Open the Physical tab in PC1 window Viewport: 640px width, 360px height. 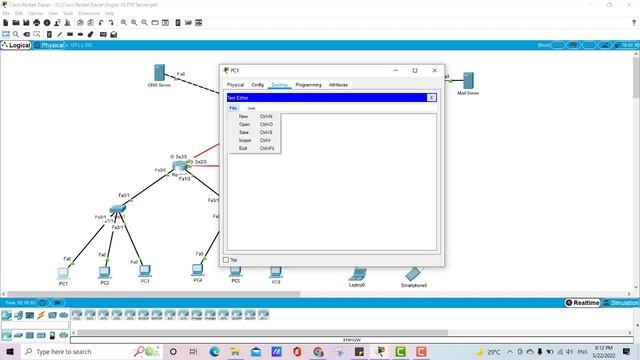pos(235,85)
